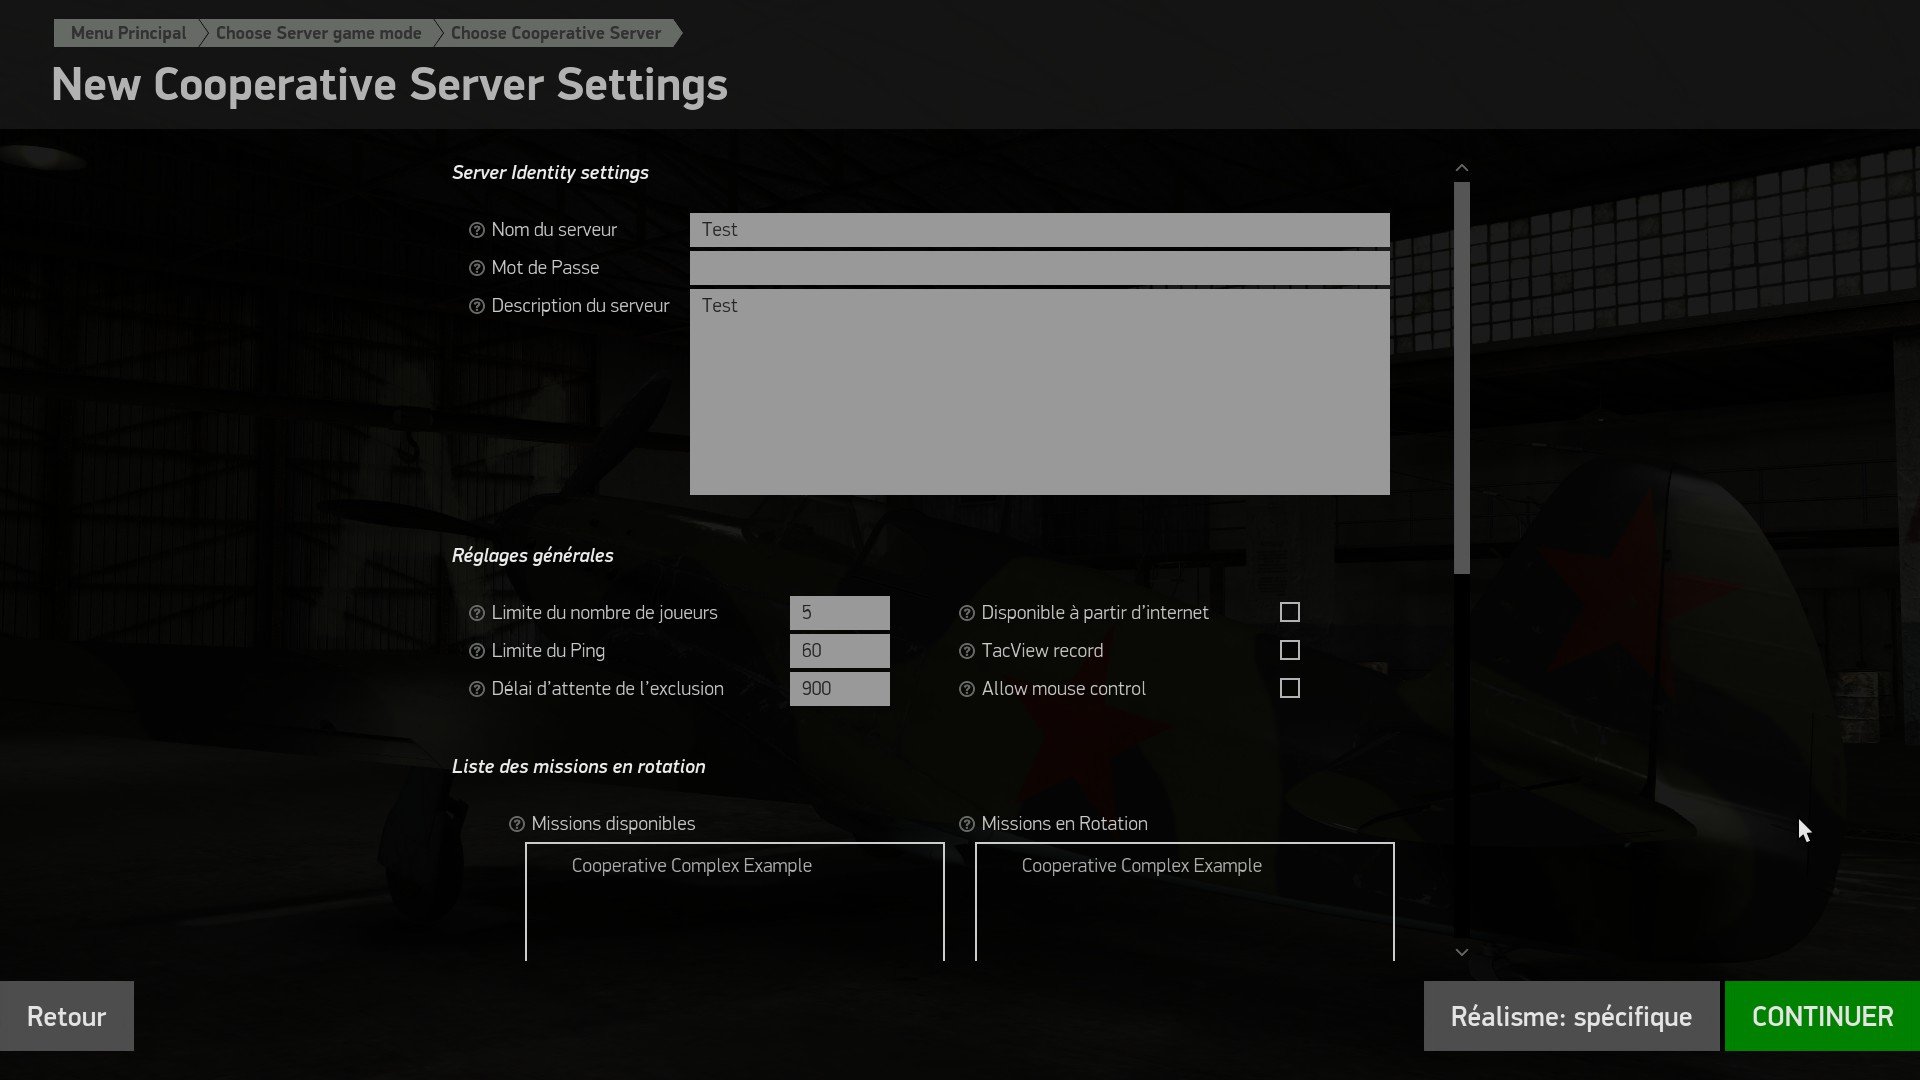Open Choose Server game mode breadcrumb
The width and height of the screenshot is (1920, 1080).
[x=318, y=33]
